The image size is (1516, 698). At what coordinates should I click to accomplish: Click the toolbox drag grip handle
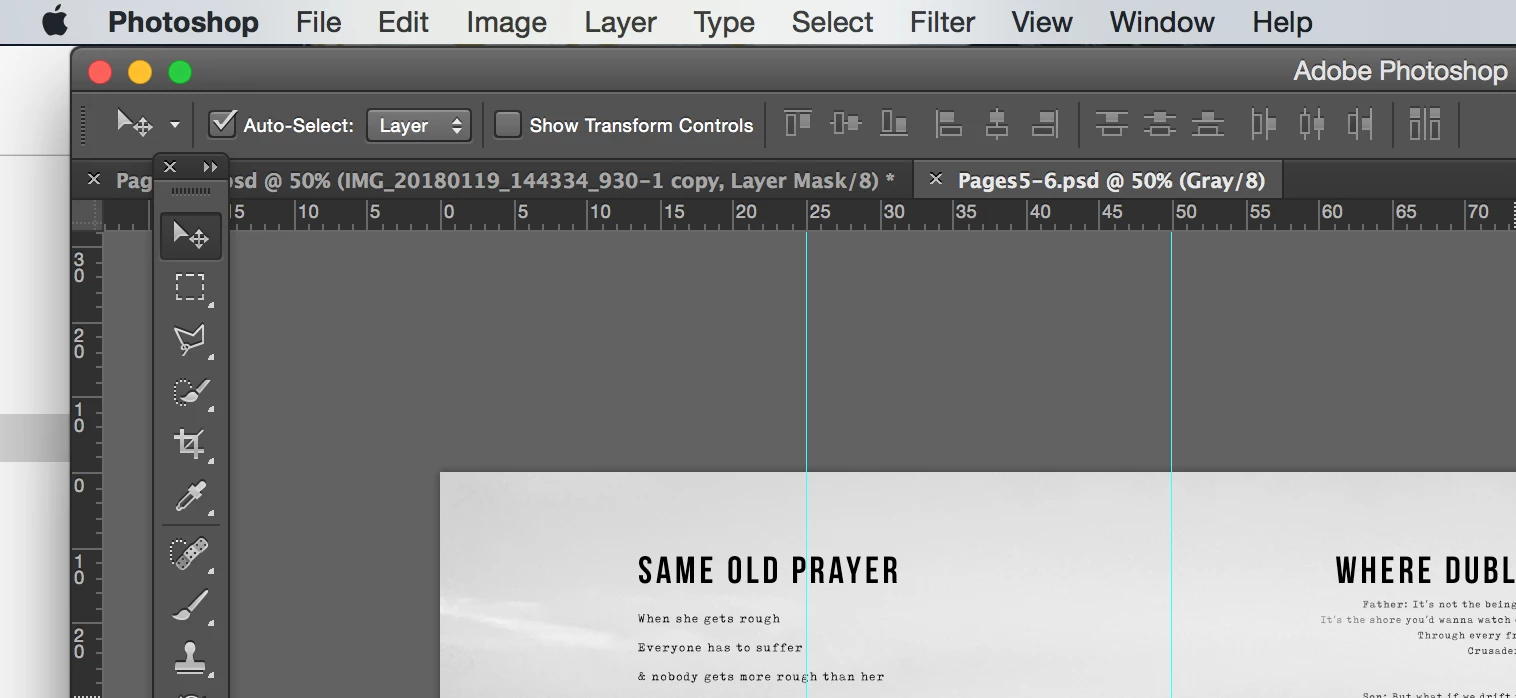click(x=191, y=190)
